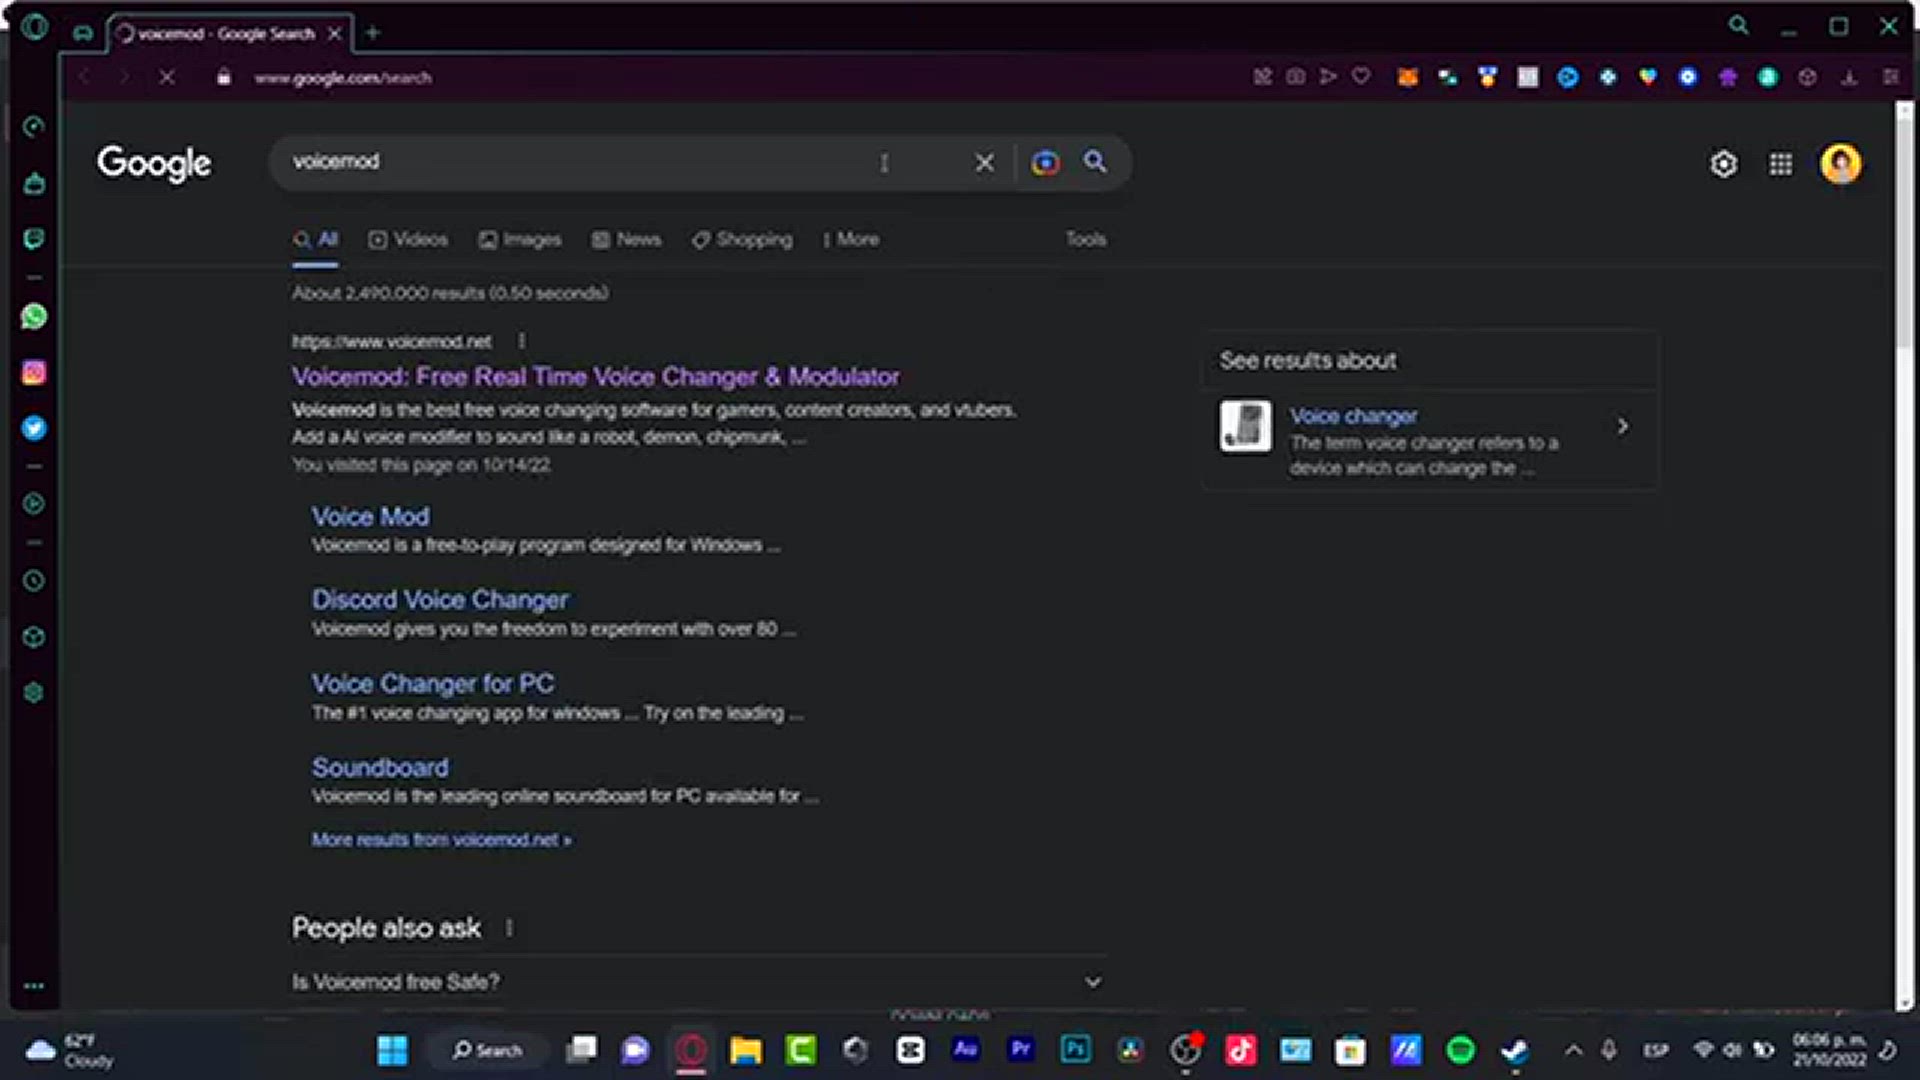Open the Discord Voice Changer sitelink
Viewport: 1920px width, 1080px height.
point(440,600)
